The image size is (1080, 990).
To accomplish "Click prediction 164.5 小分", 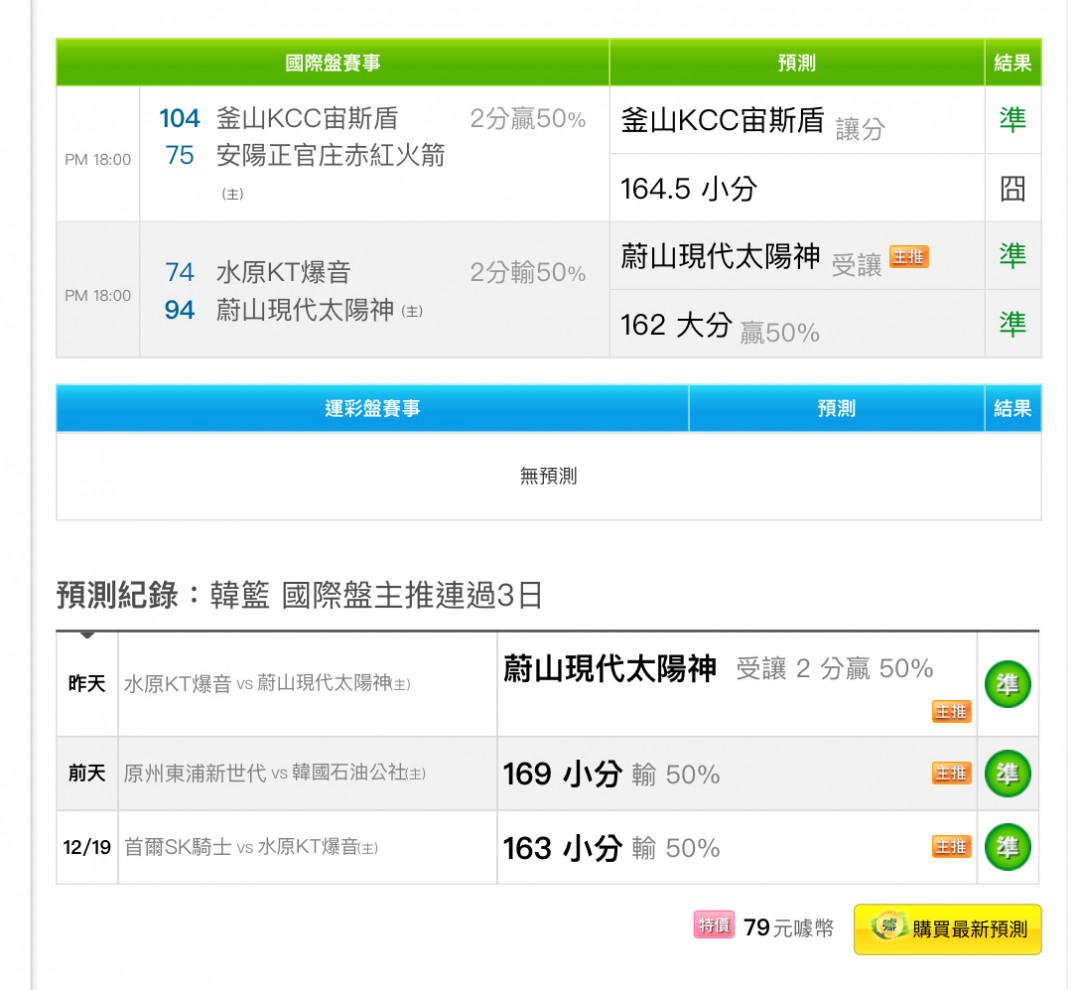I will coord(689,189).
